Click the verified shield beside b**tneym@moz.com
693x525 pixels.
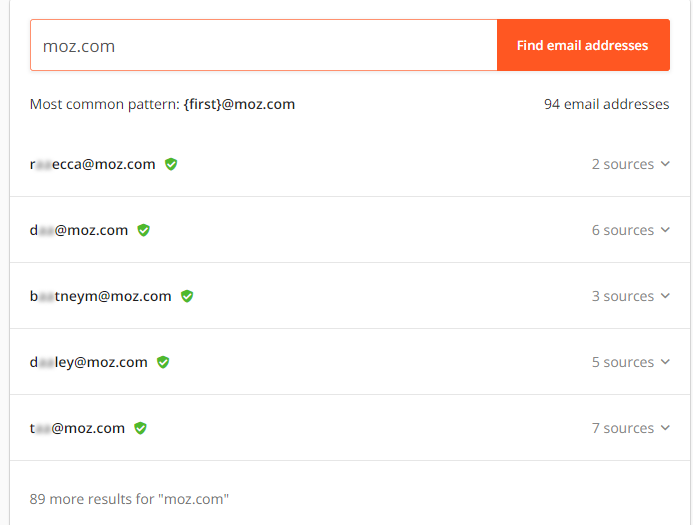click(x=187, y=296)
